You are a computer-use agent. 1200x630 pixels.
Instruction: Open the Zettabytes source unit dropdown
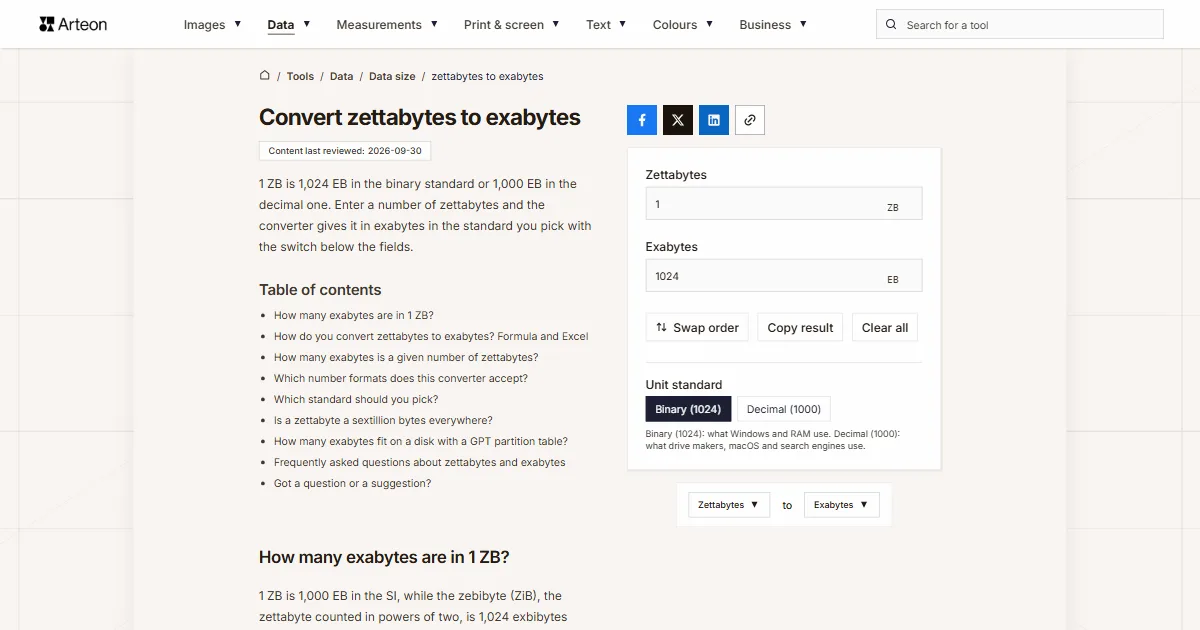(x=729, y=505)
